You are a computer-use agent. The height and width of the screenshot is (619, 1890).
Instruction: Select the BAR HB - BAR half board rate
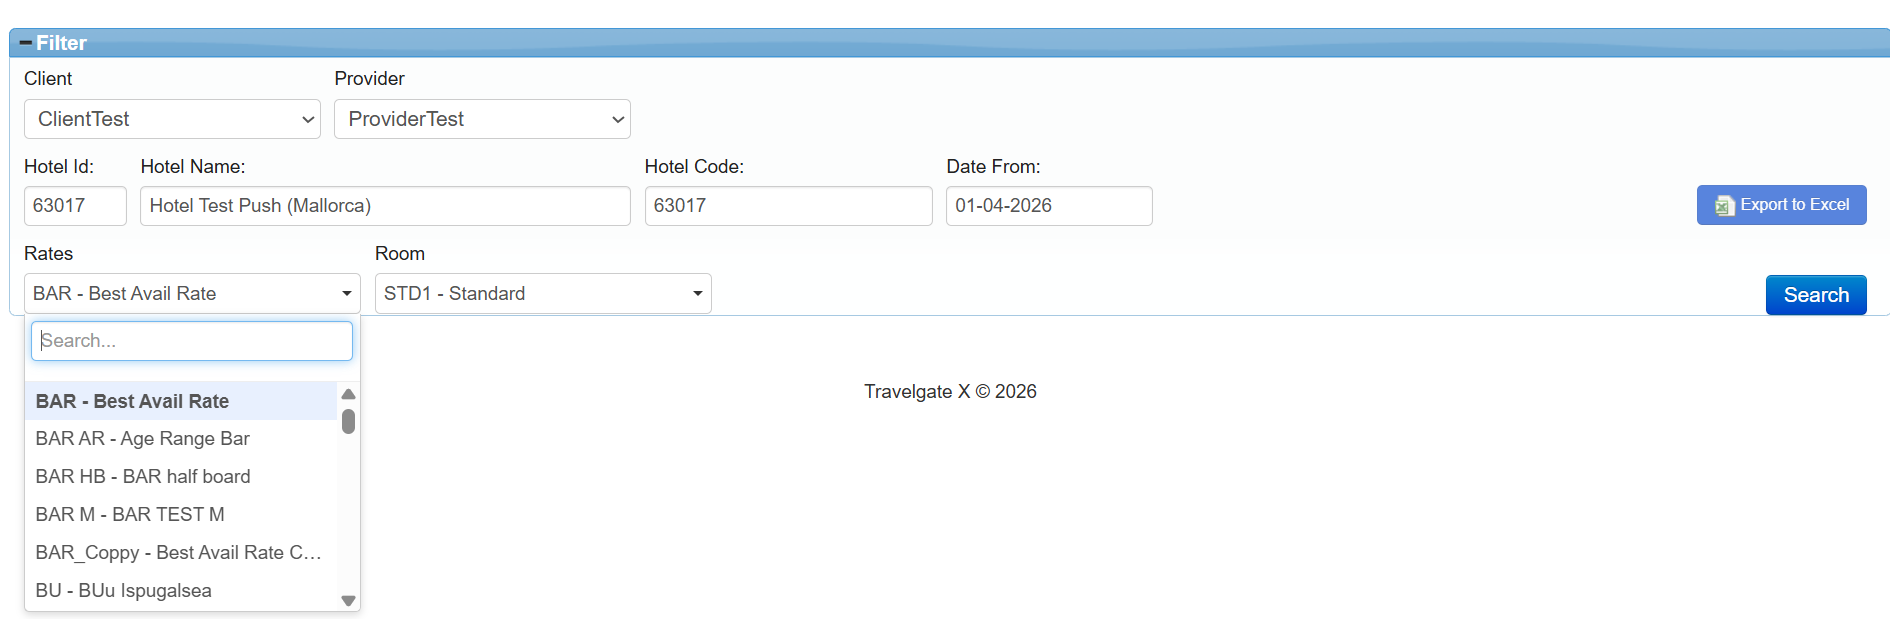(142, 476)
